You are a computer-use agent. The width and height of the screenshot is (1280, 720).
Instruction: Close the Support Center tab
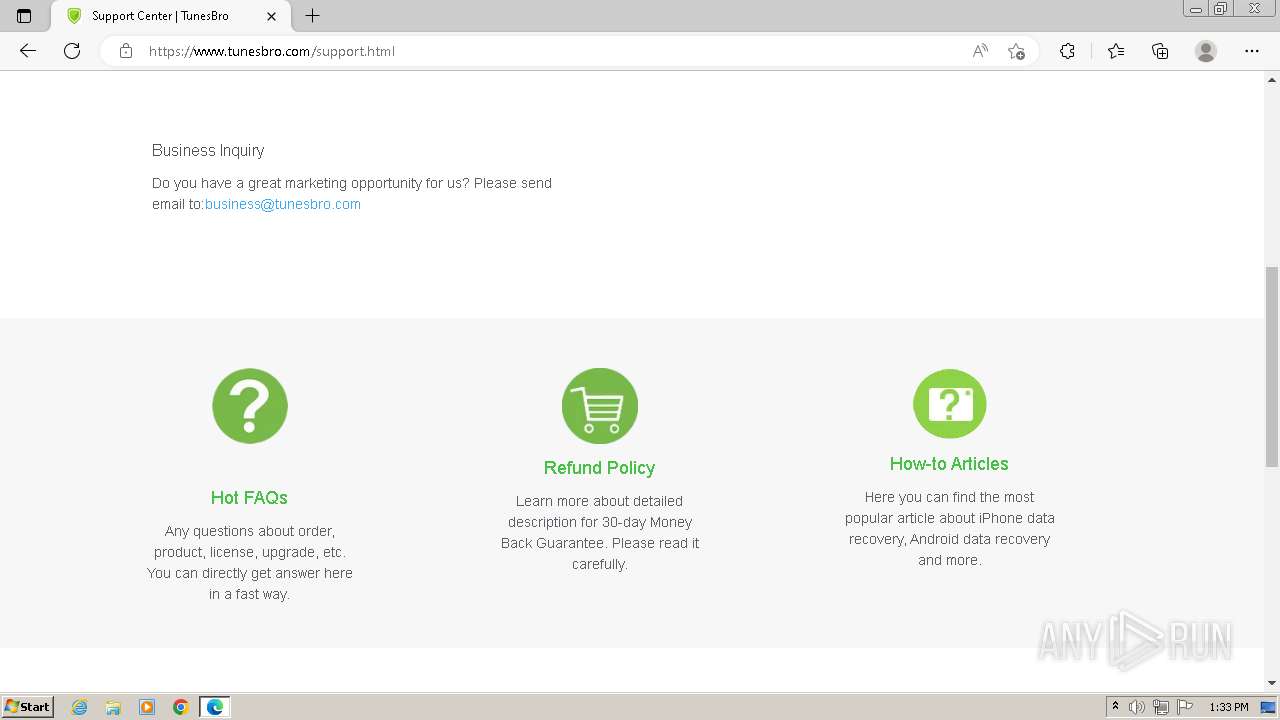tap(272, 16)
